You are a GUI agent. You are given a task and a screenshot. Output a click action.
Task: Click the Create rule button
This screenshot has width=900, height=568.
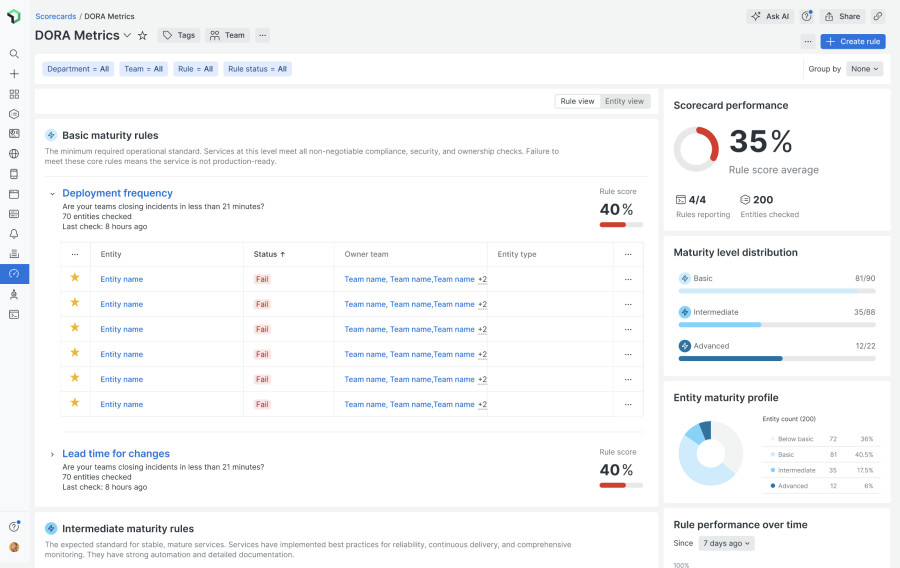[852, 41]
